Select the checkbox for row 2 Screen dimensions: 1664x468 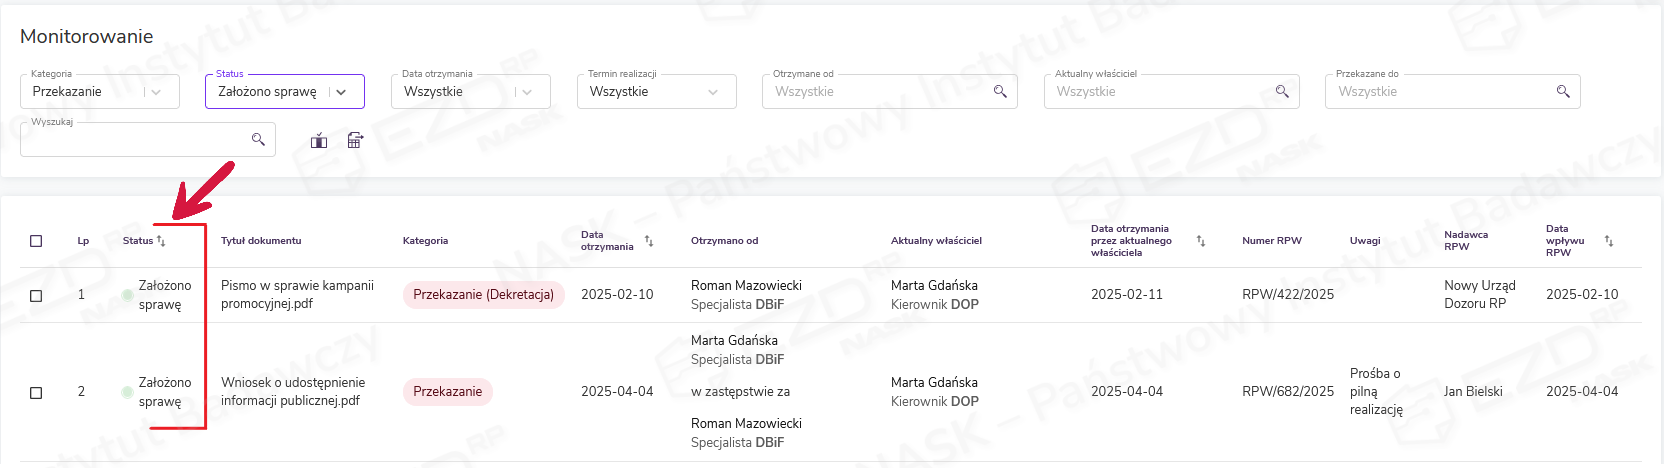[x=36, y=392]
